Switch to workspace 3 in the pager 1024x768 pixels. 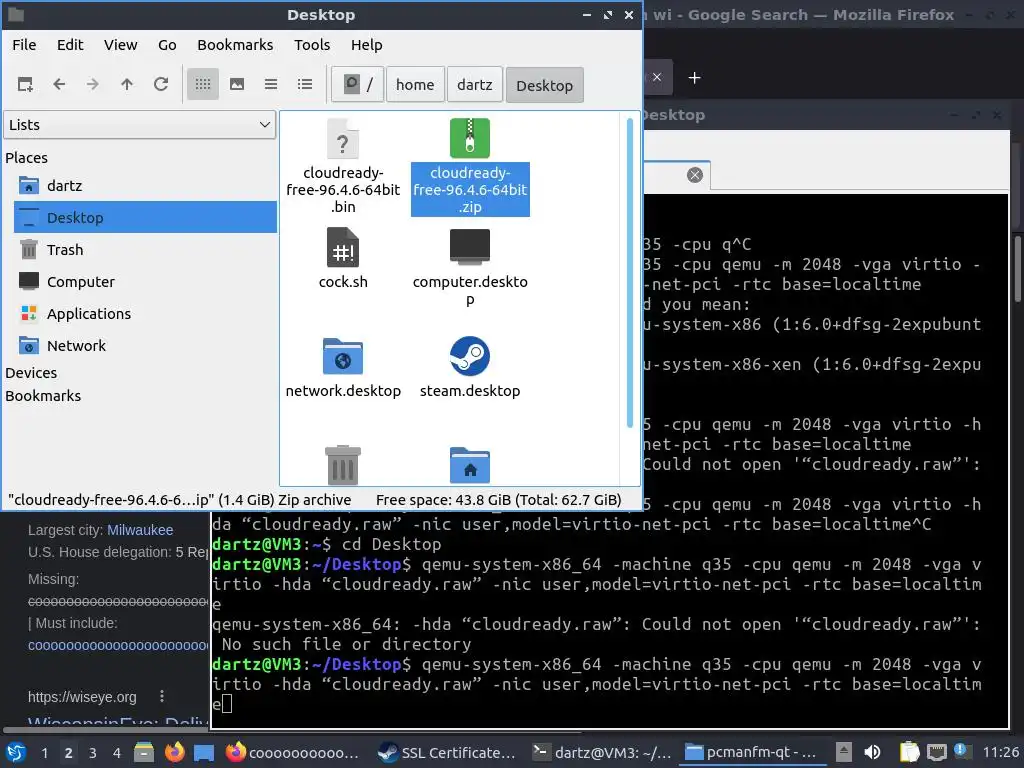[93, 753]
